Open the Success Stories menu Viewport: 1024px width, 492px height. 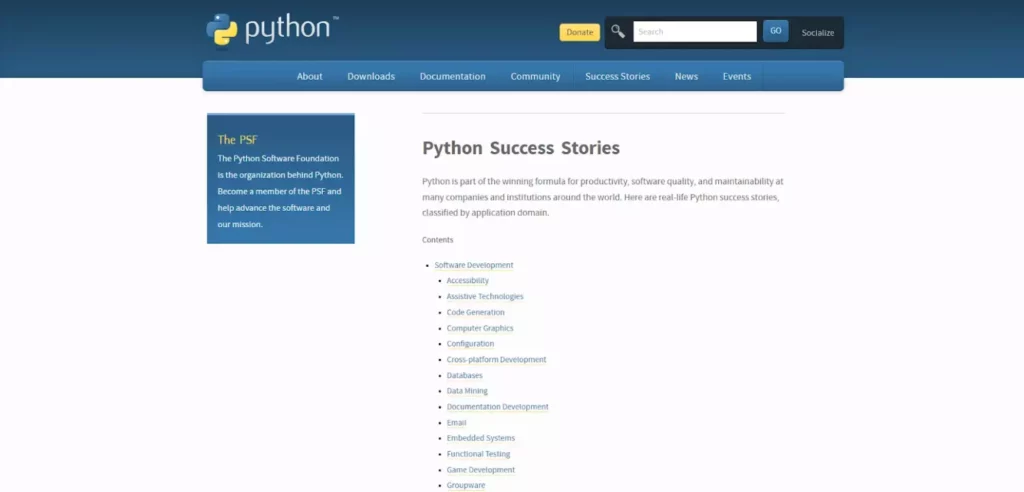pyautogui.click(x=617, y=76)
